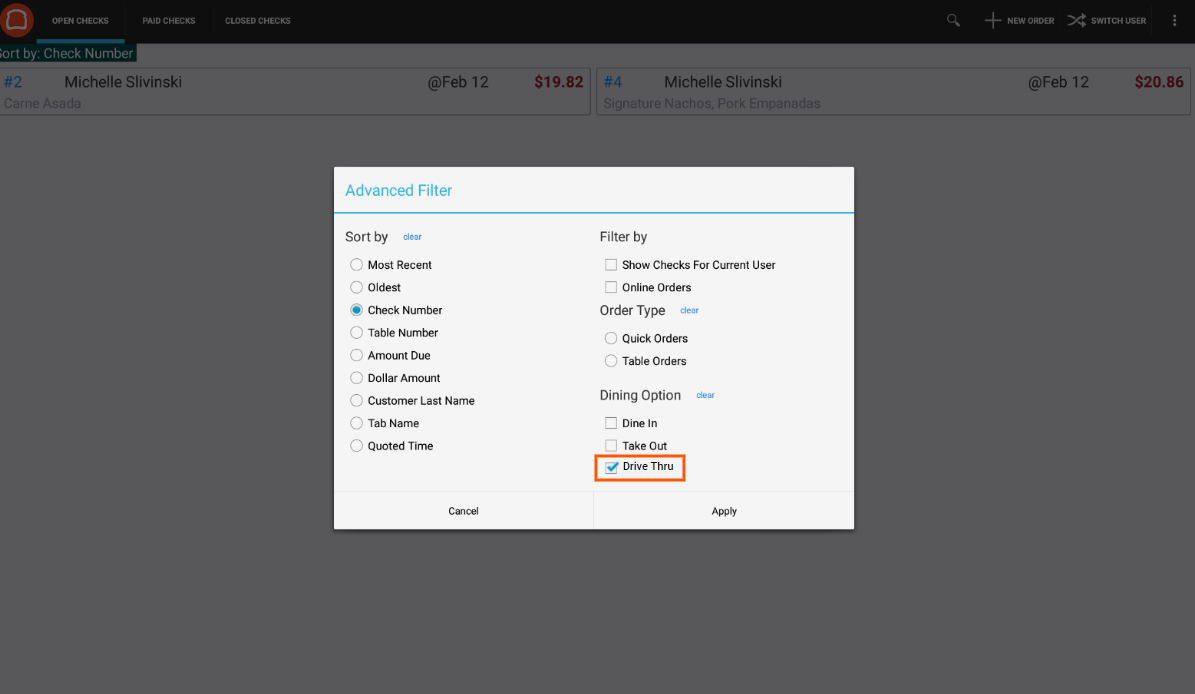Switch to the Closed Checks tab
The width and height of the screenshot is (1195, 694).
coord(257,21)
